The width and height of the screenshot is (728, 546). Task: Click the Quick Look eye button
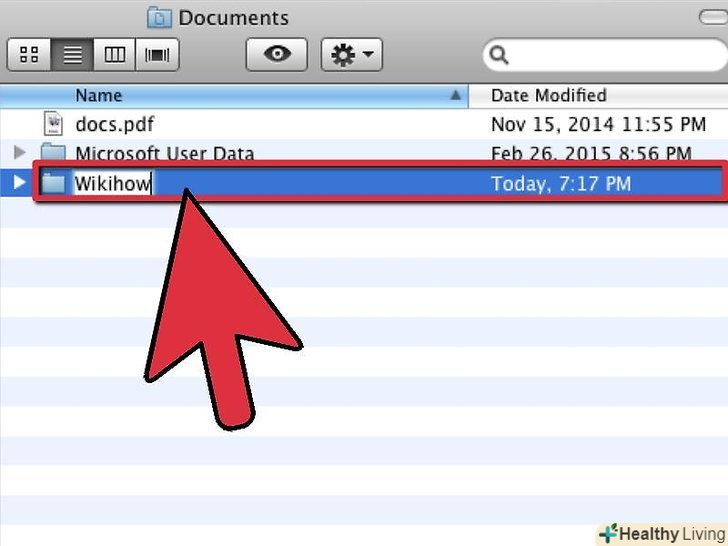pyautogui.click(x=277, y=54)
